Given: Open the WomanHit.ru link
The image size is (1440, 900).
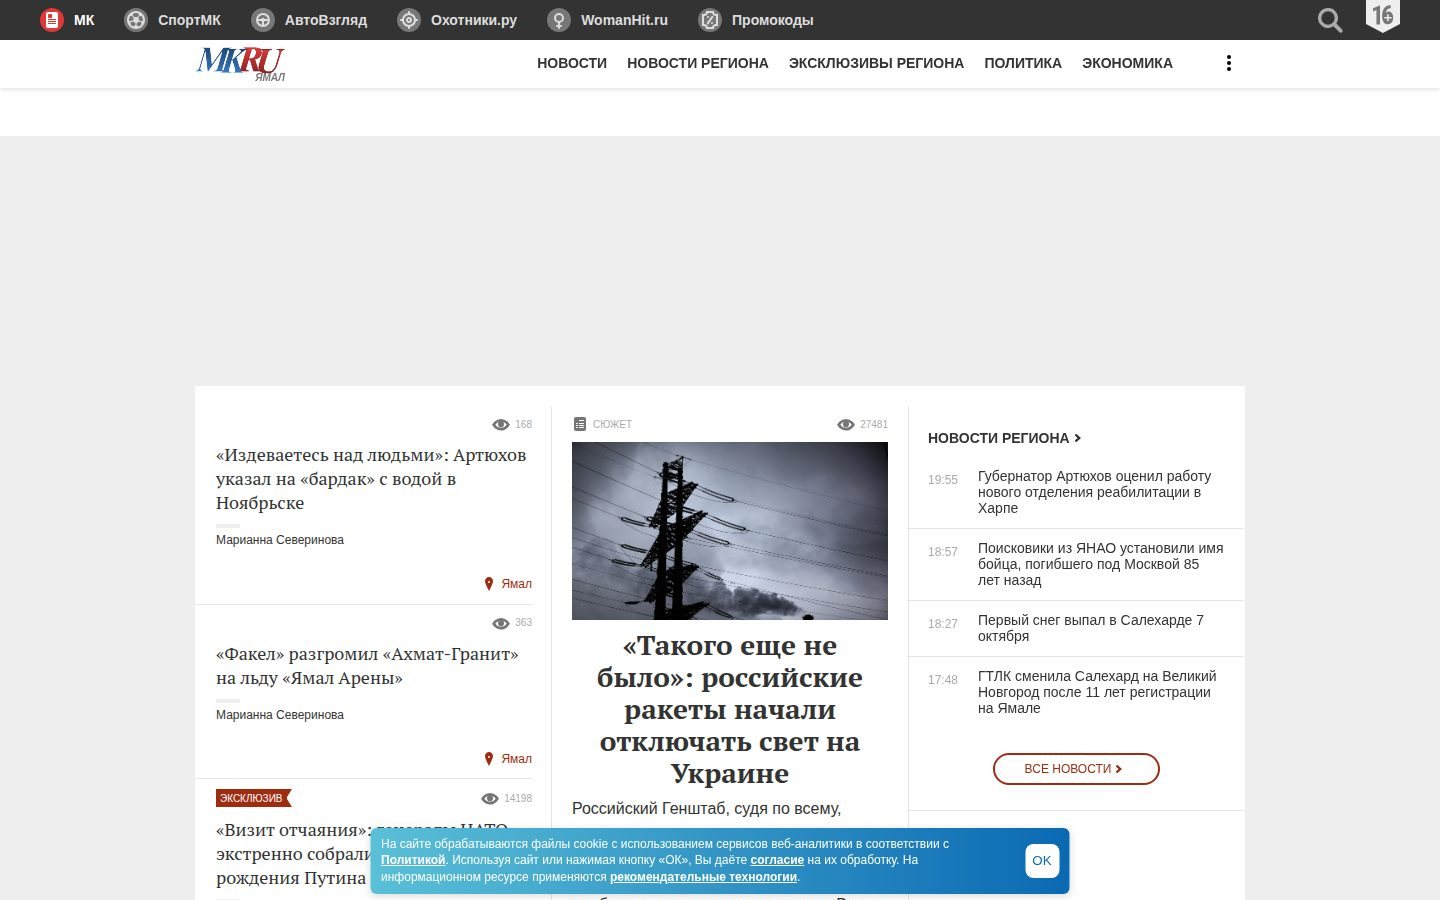Looking at the screenshot, I should point(624,20).
